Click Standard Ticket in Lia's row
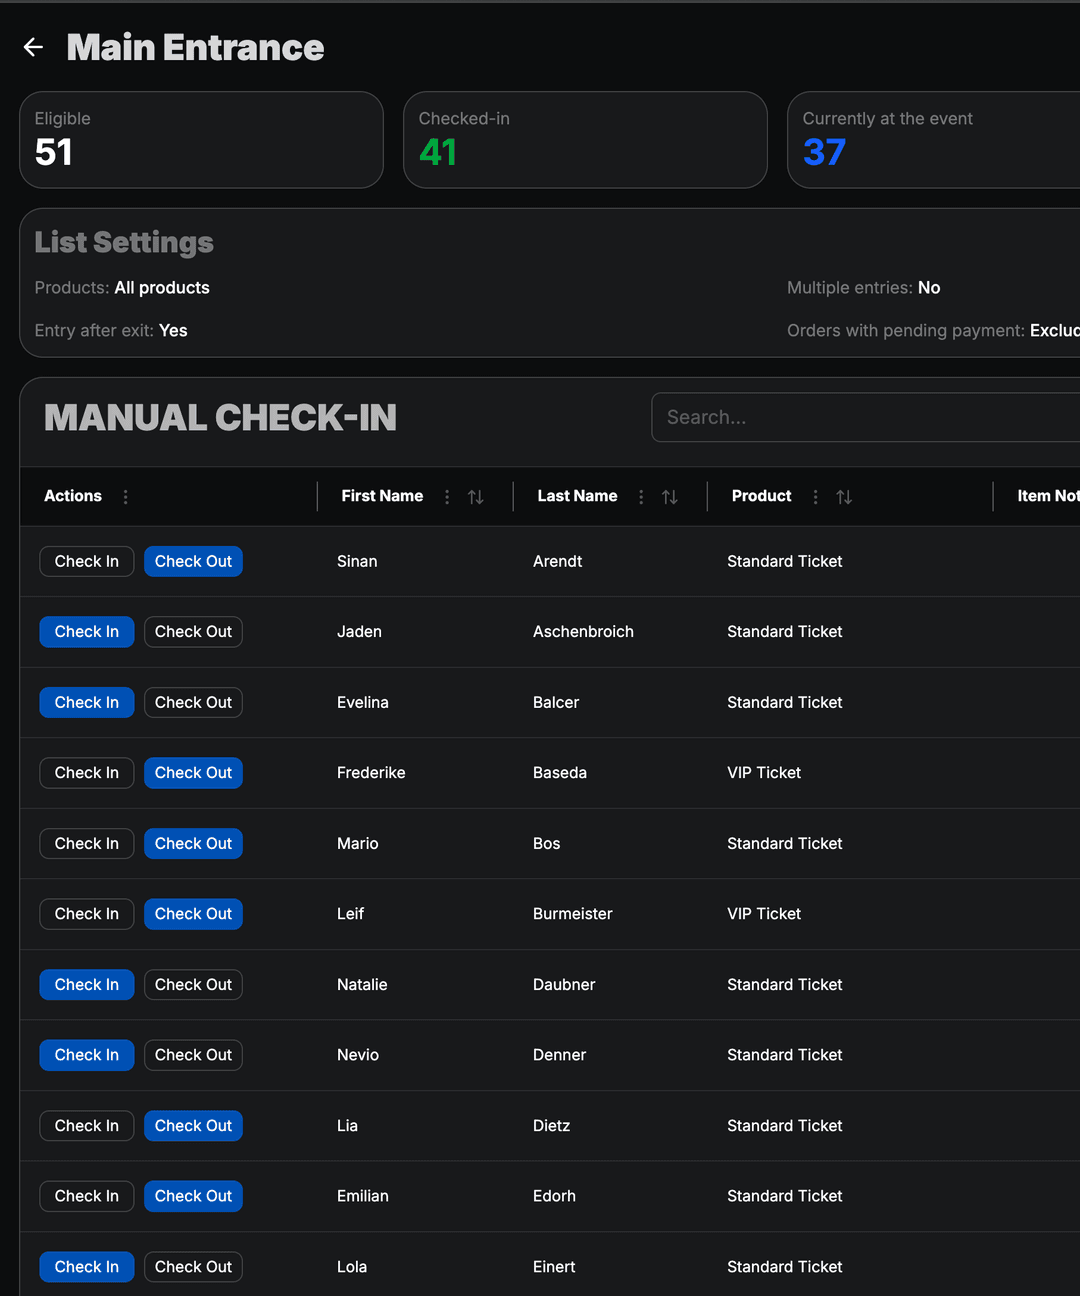The width and height of the screenshot is (1080, 1296). [x=785, y=1126]
